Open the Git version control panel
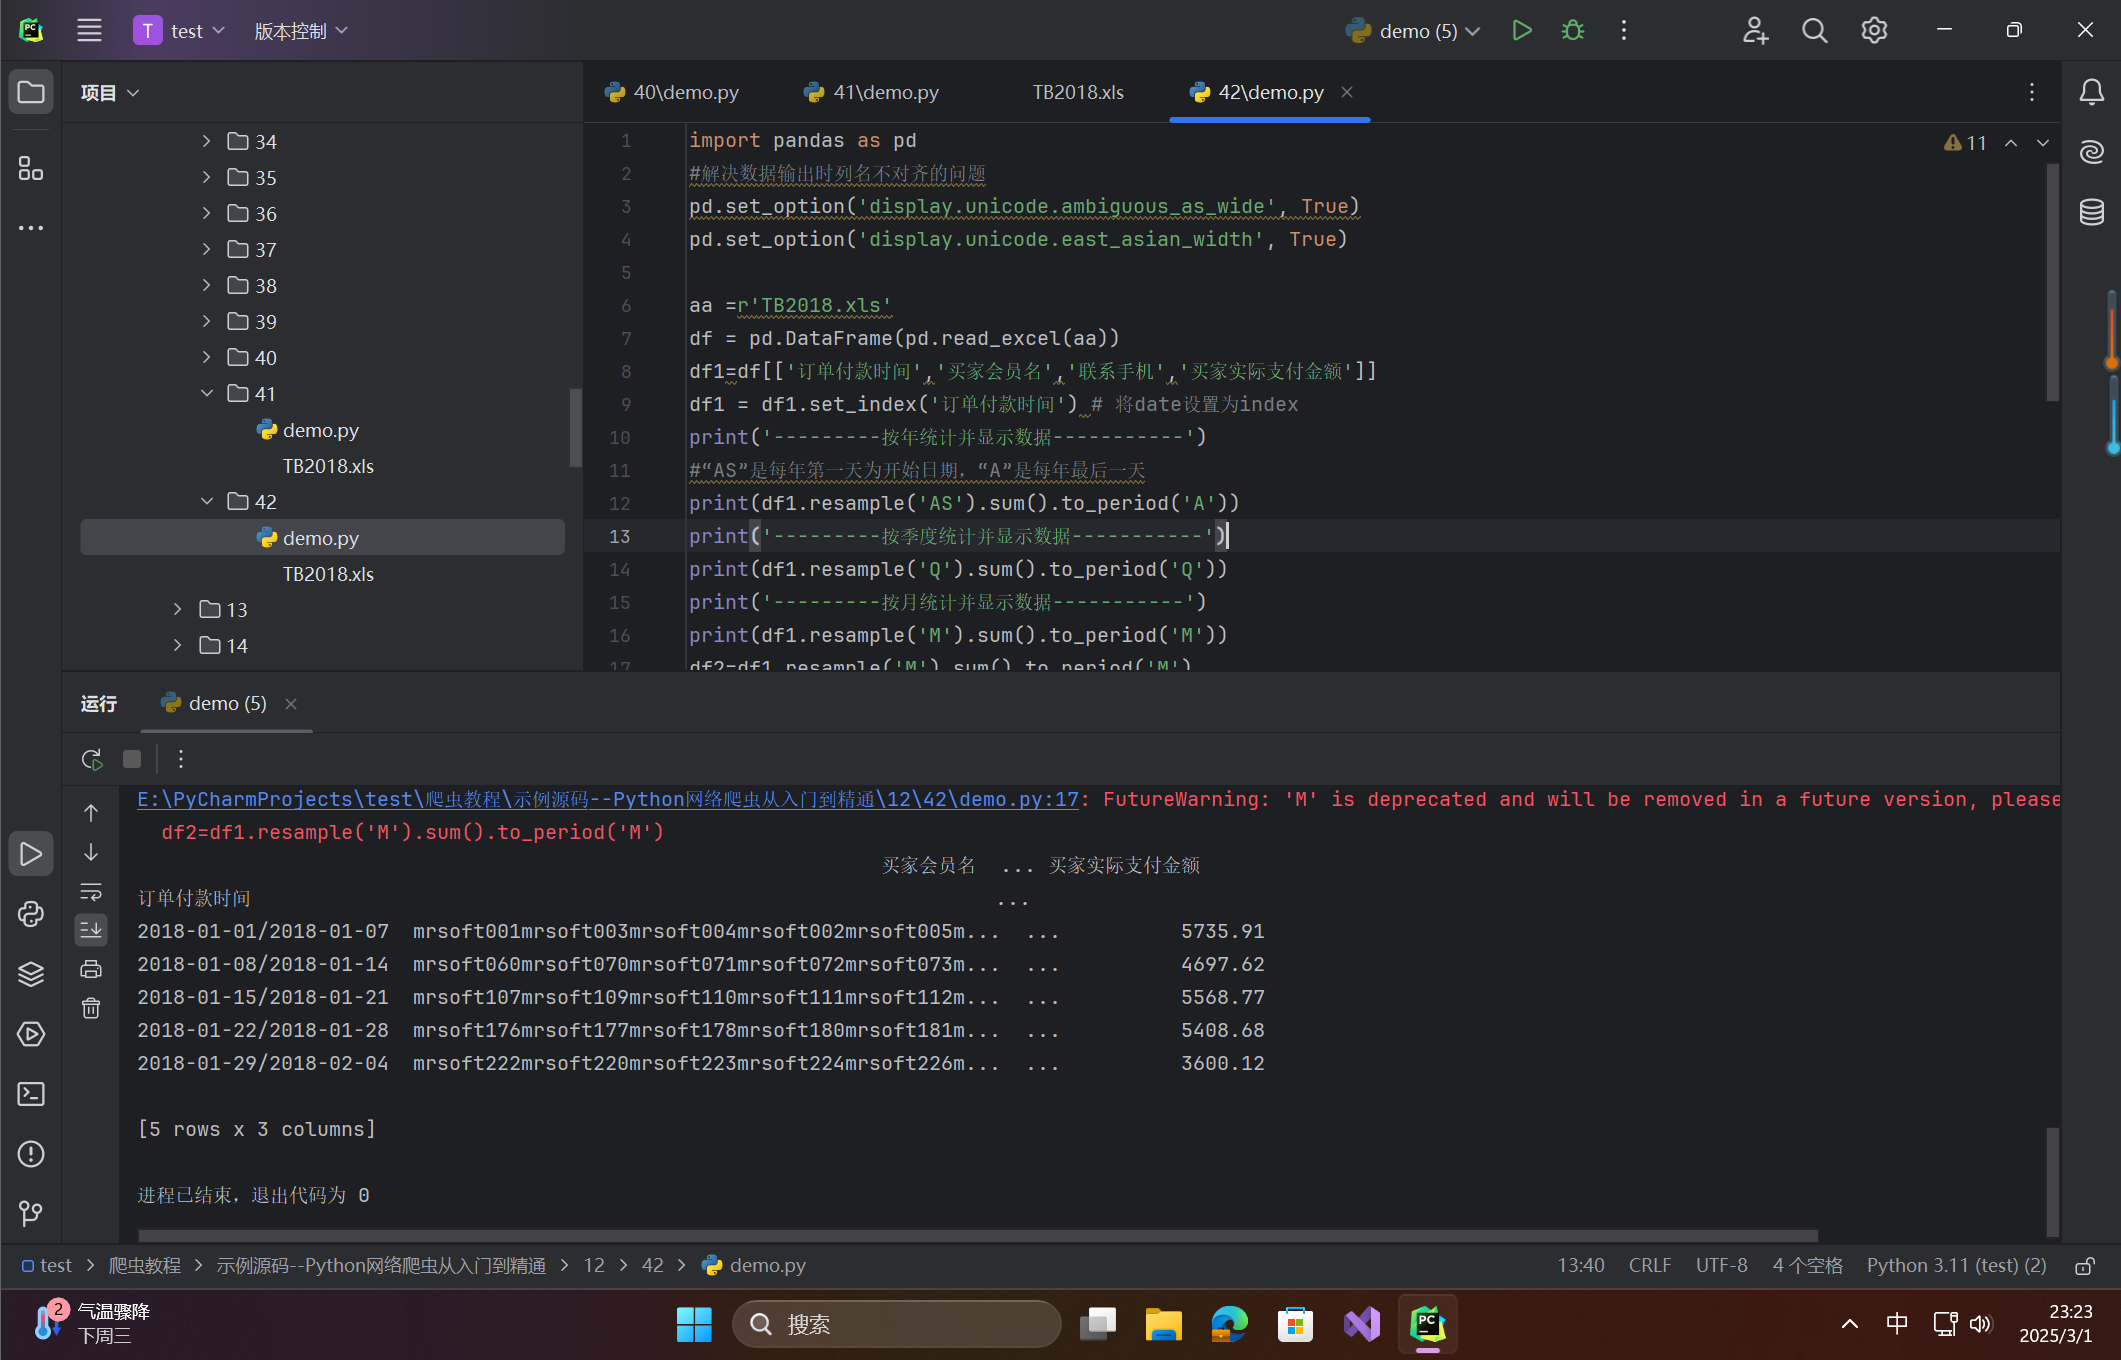The height and width of the screenshot is (1360, 2121). coord(31,1213)
